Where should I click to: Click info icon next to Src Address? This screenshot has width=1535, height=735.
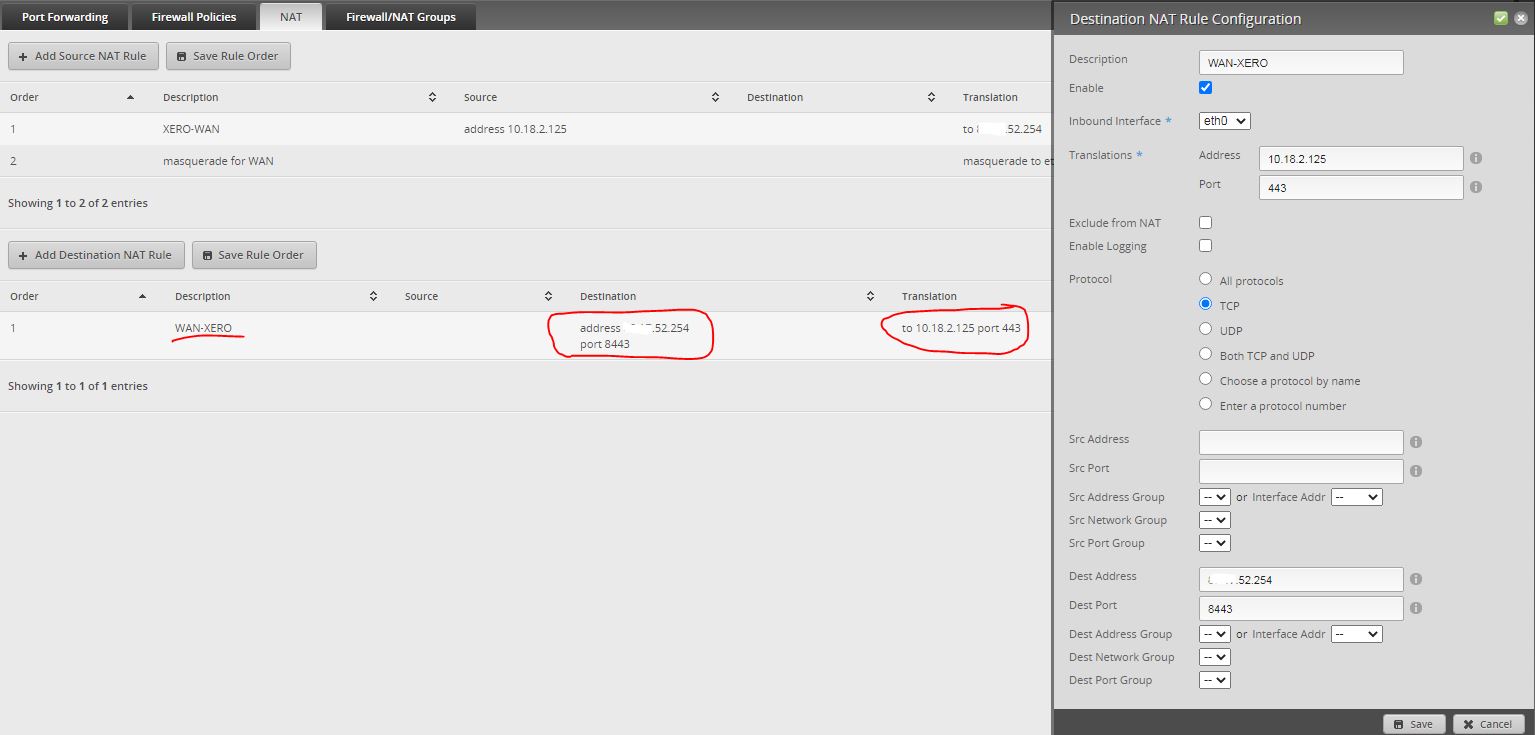1416,442
